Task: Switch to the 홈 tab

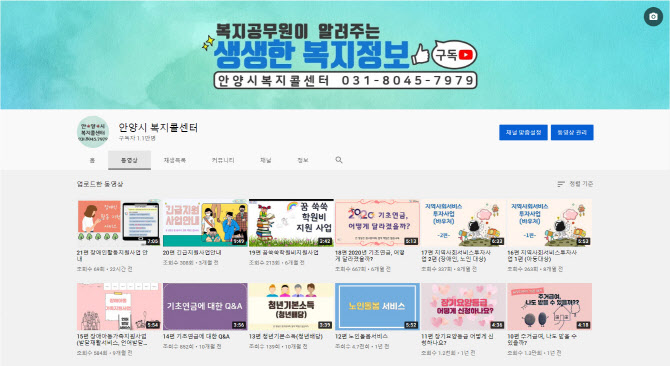Action: pos(92,160)
